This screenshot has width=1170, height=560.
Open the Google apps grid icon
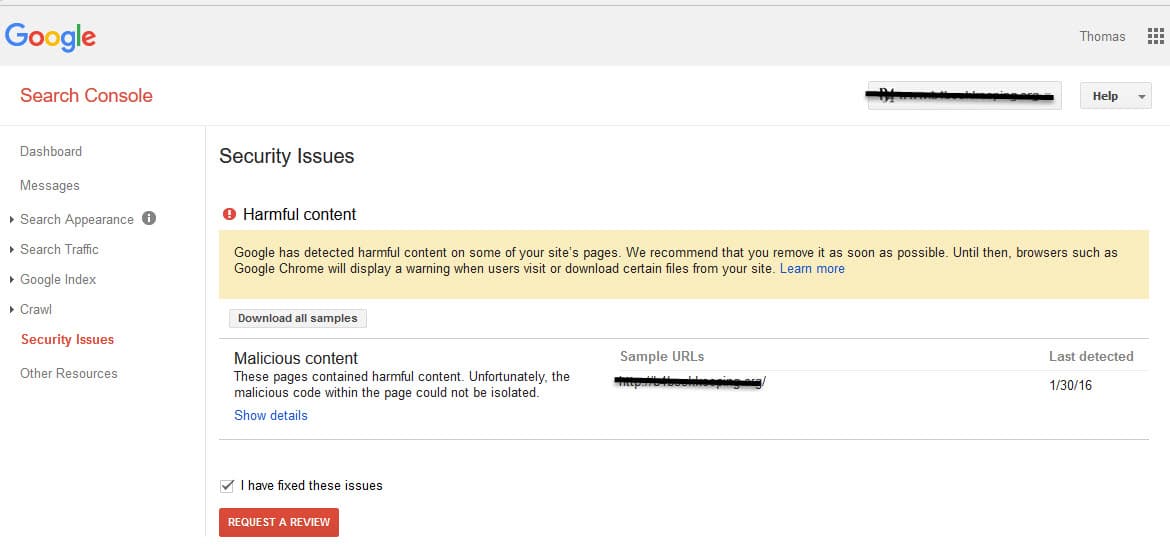tap(1155, 37)
